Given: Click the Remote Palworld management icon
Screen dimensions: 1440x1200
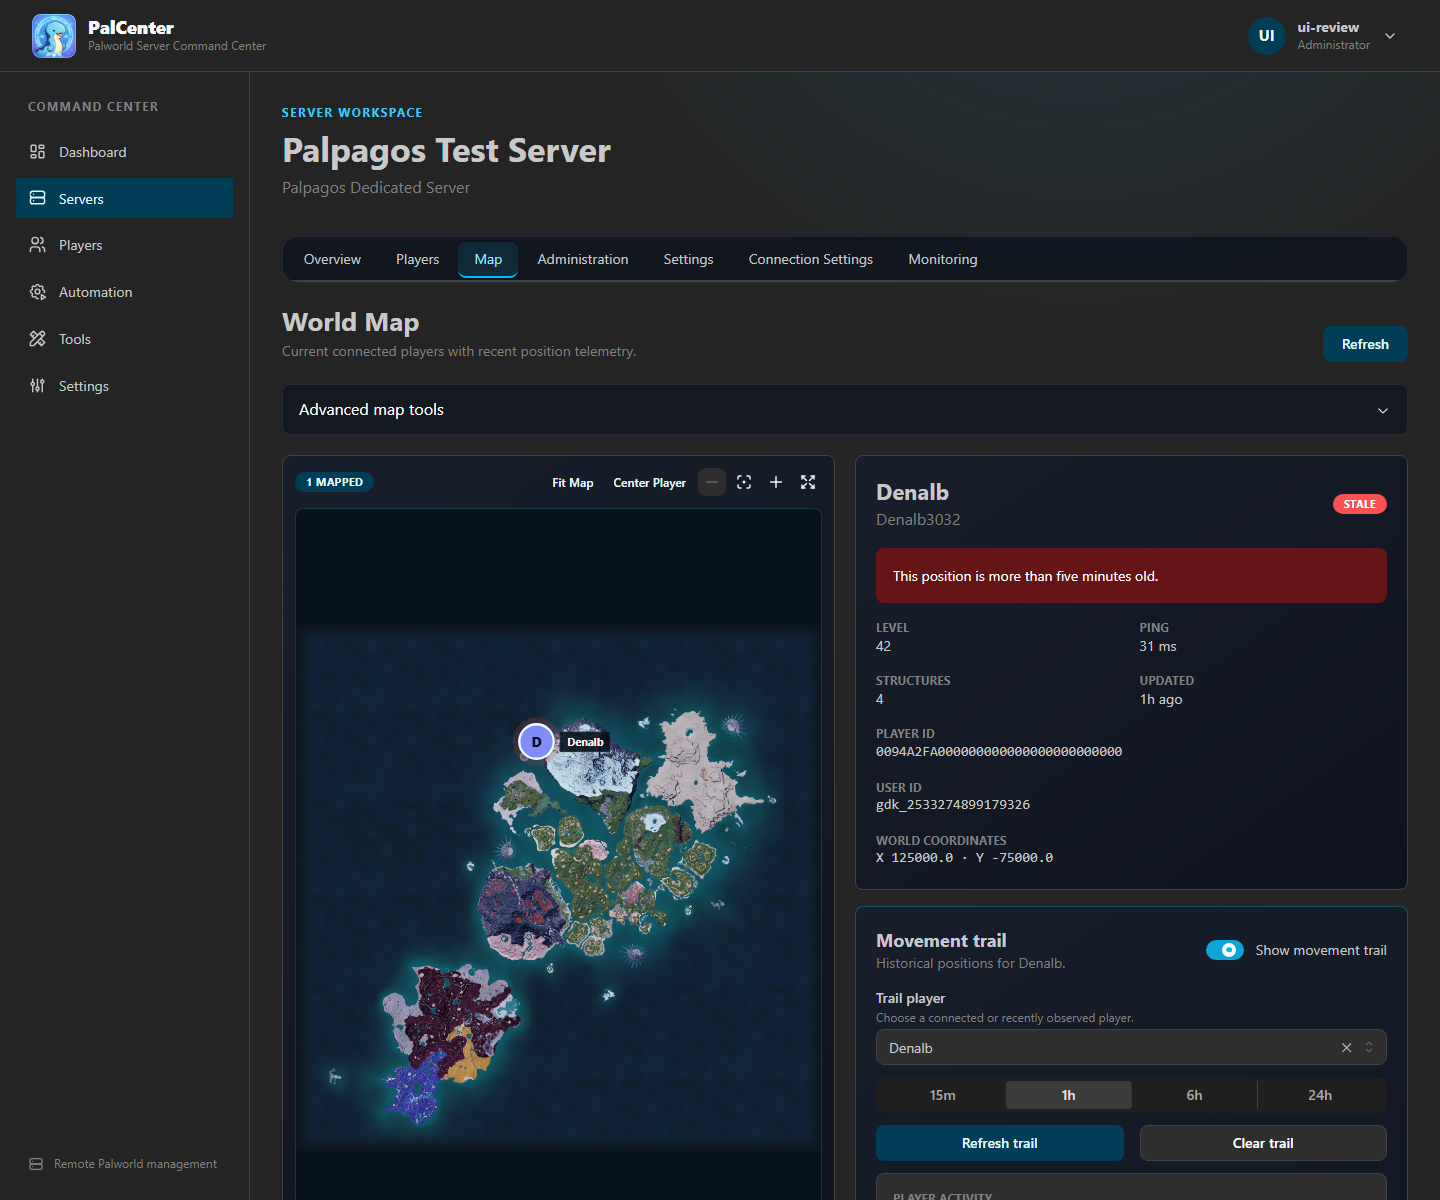Looking at the screenshot, I should pos(36,1164).
